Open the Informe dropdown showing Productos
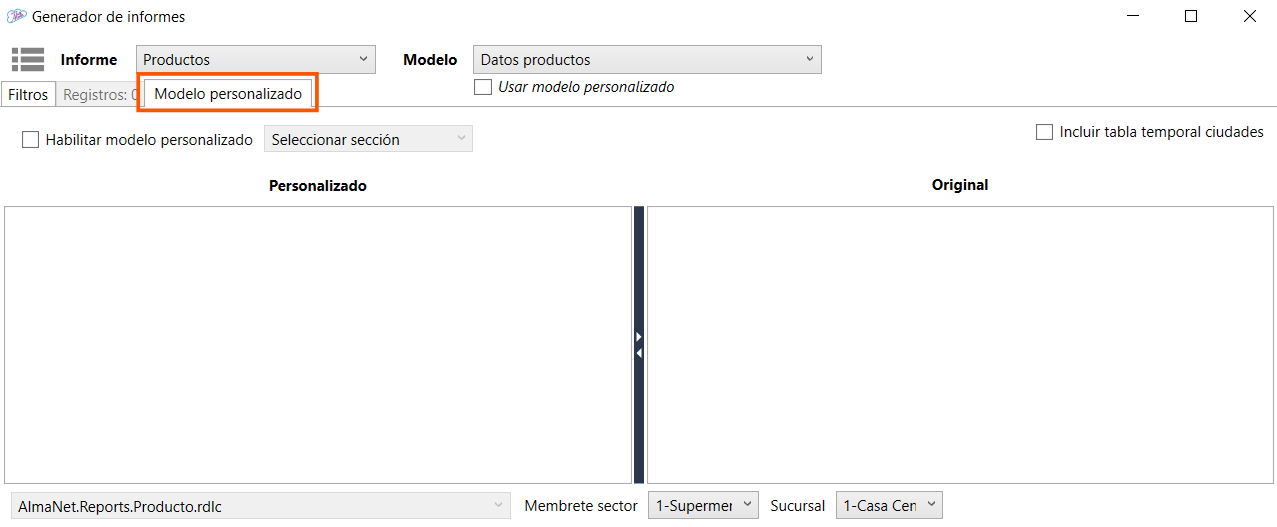This screenshot has width=1277, height=527. coord(255,60)
